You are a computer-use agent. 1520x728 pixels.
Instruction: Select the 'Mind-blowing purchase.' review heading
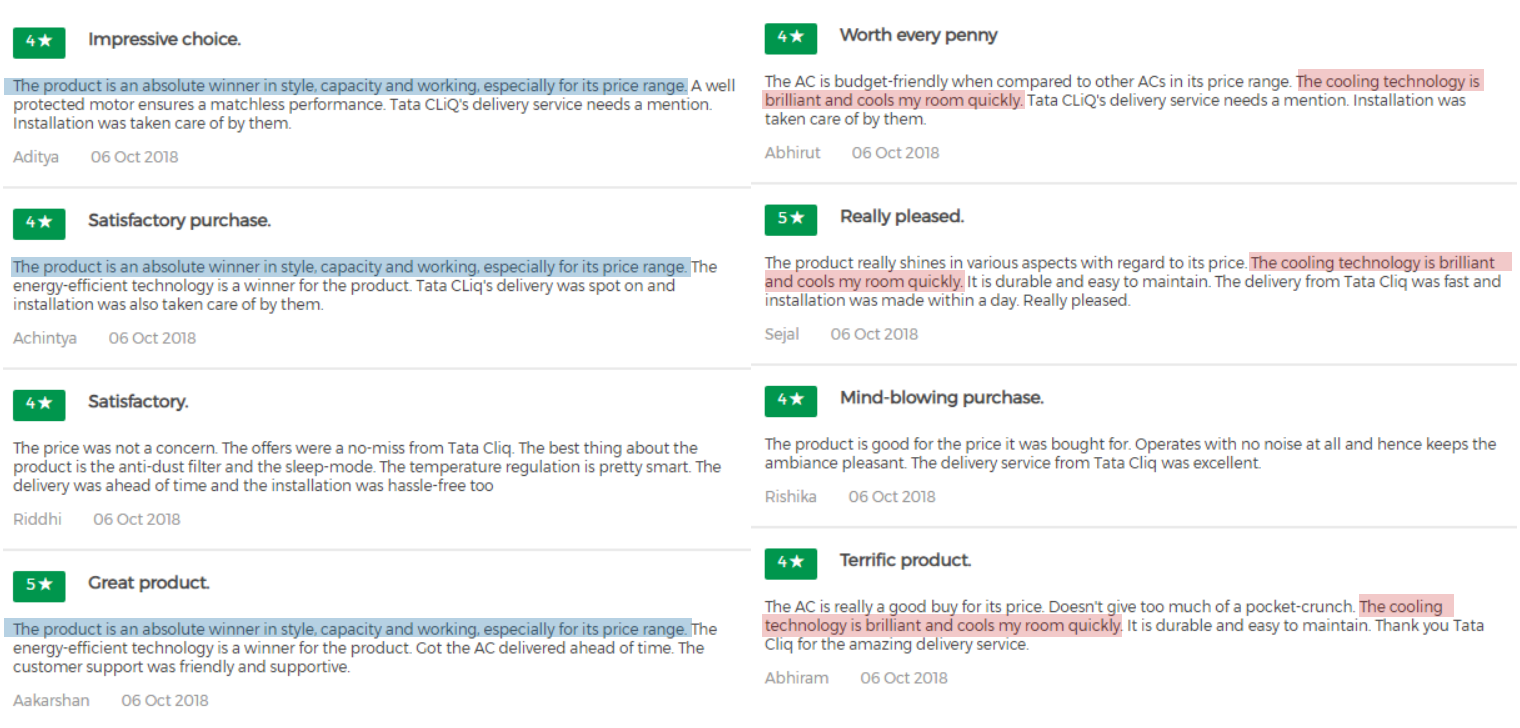click(x=941, y=398)
